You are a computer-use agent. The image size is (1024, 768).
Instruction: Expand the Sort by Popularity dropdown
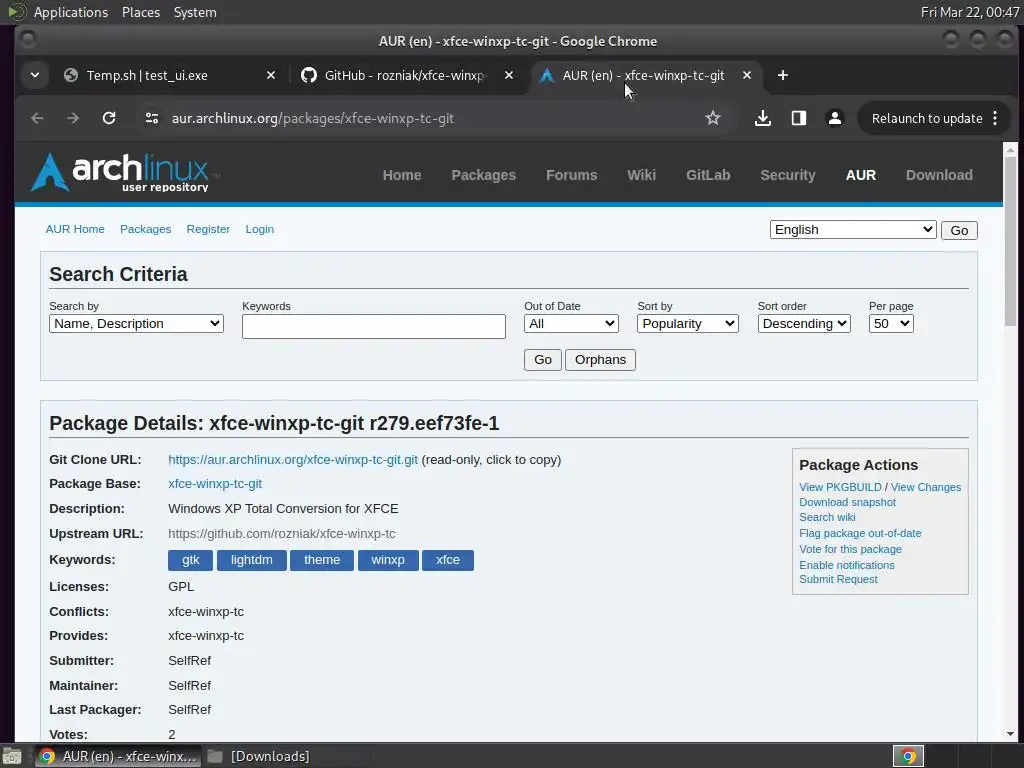coord(688,324)
